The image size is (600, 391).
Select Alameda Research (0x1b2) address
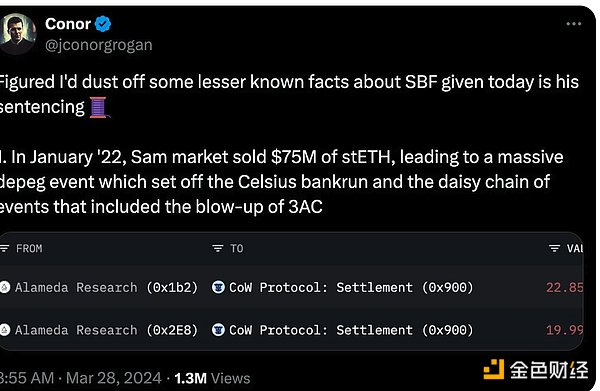pos(106,287)
